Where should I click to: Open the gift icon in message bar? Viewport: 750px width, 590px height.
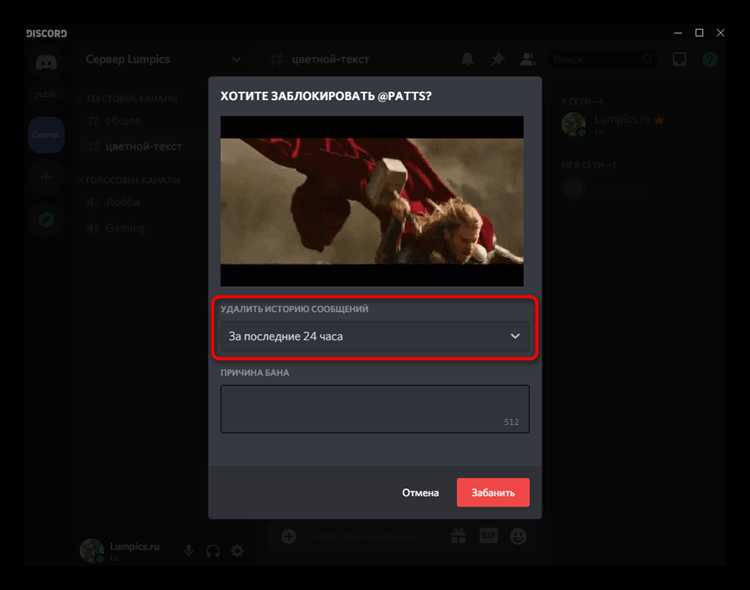pos(458,536)
